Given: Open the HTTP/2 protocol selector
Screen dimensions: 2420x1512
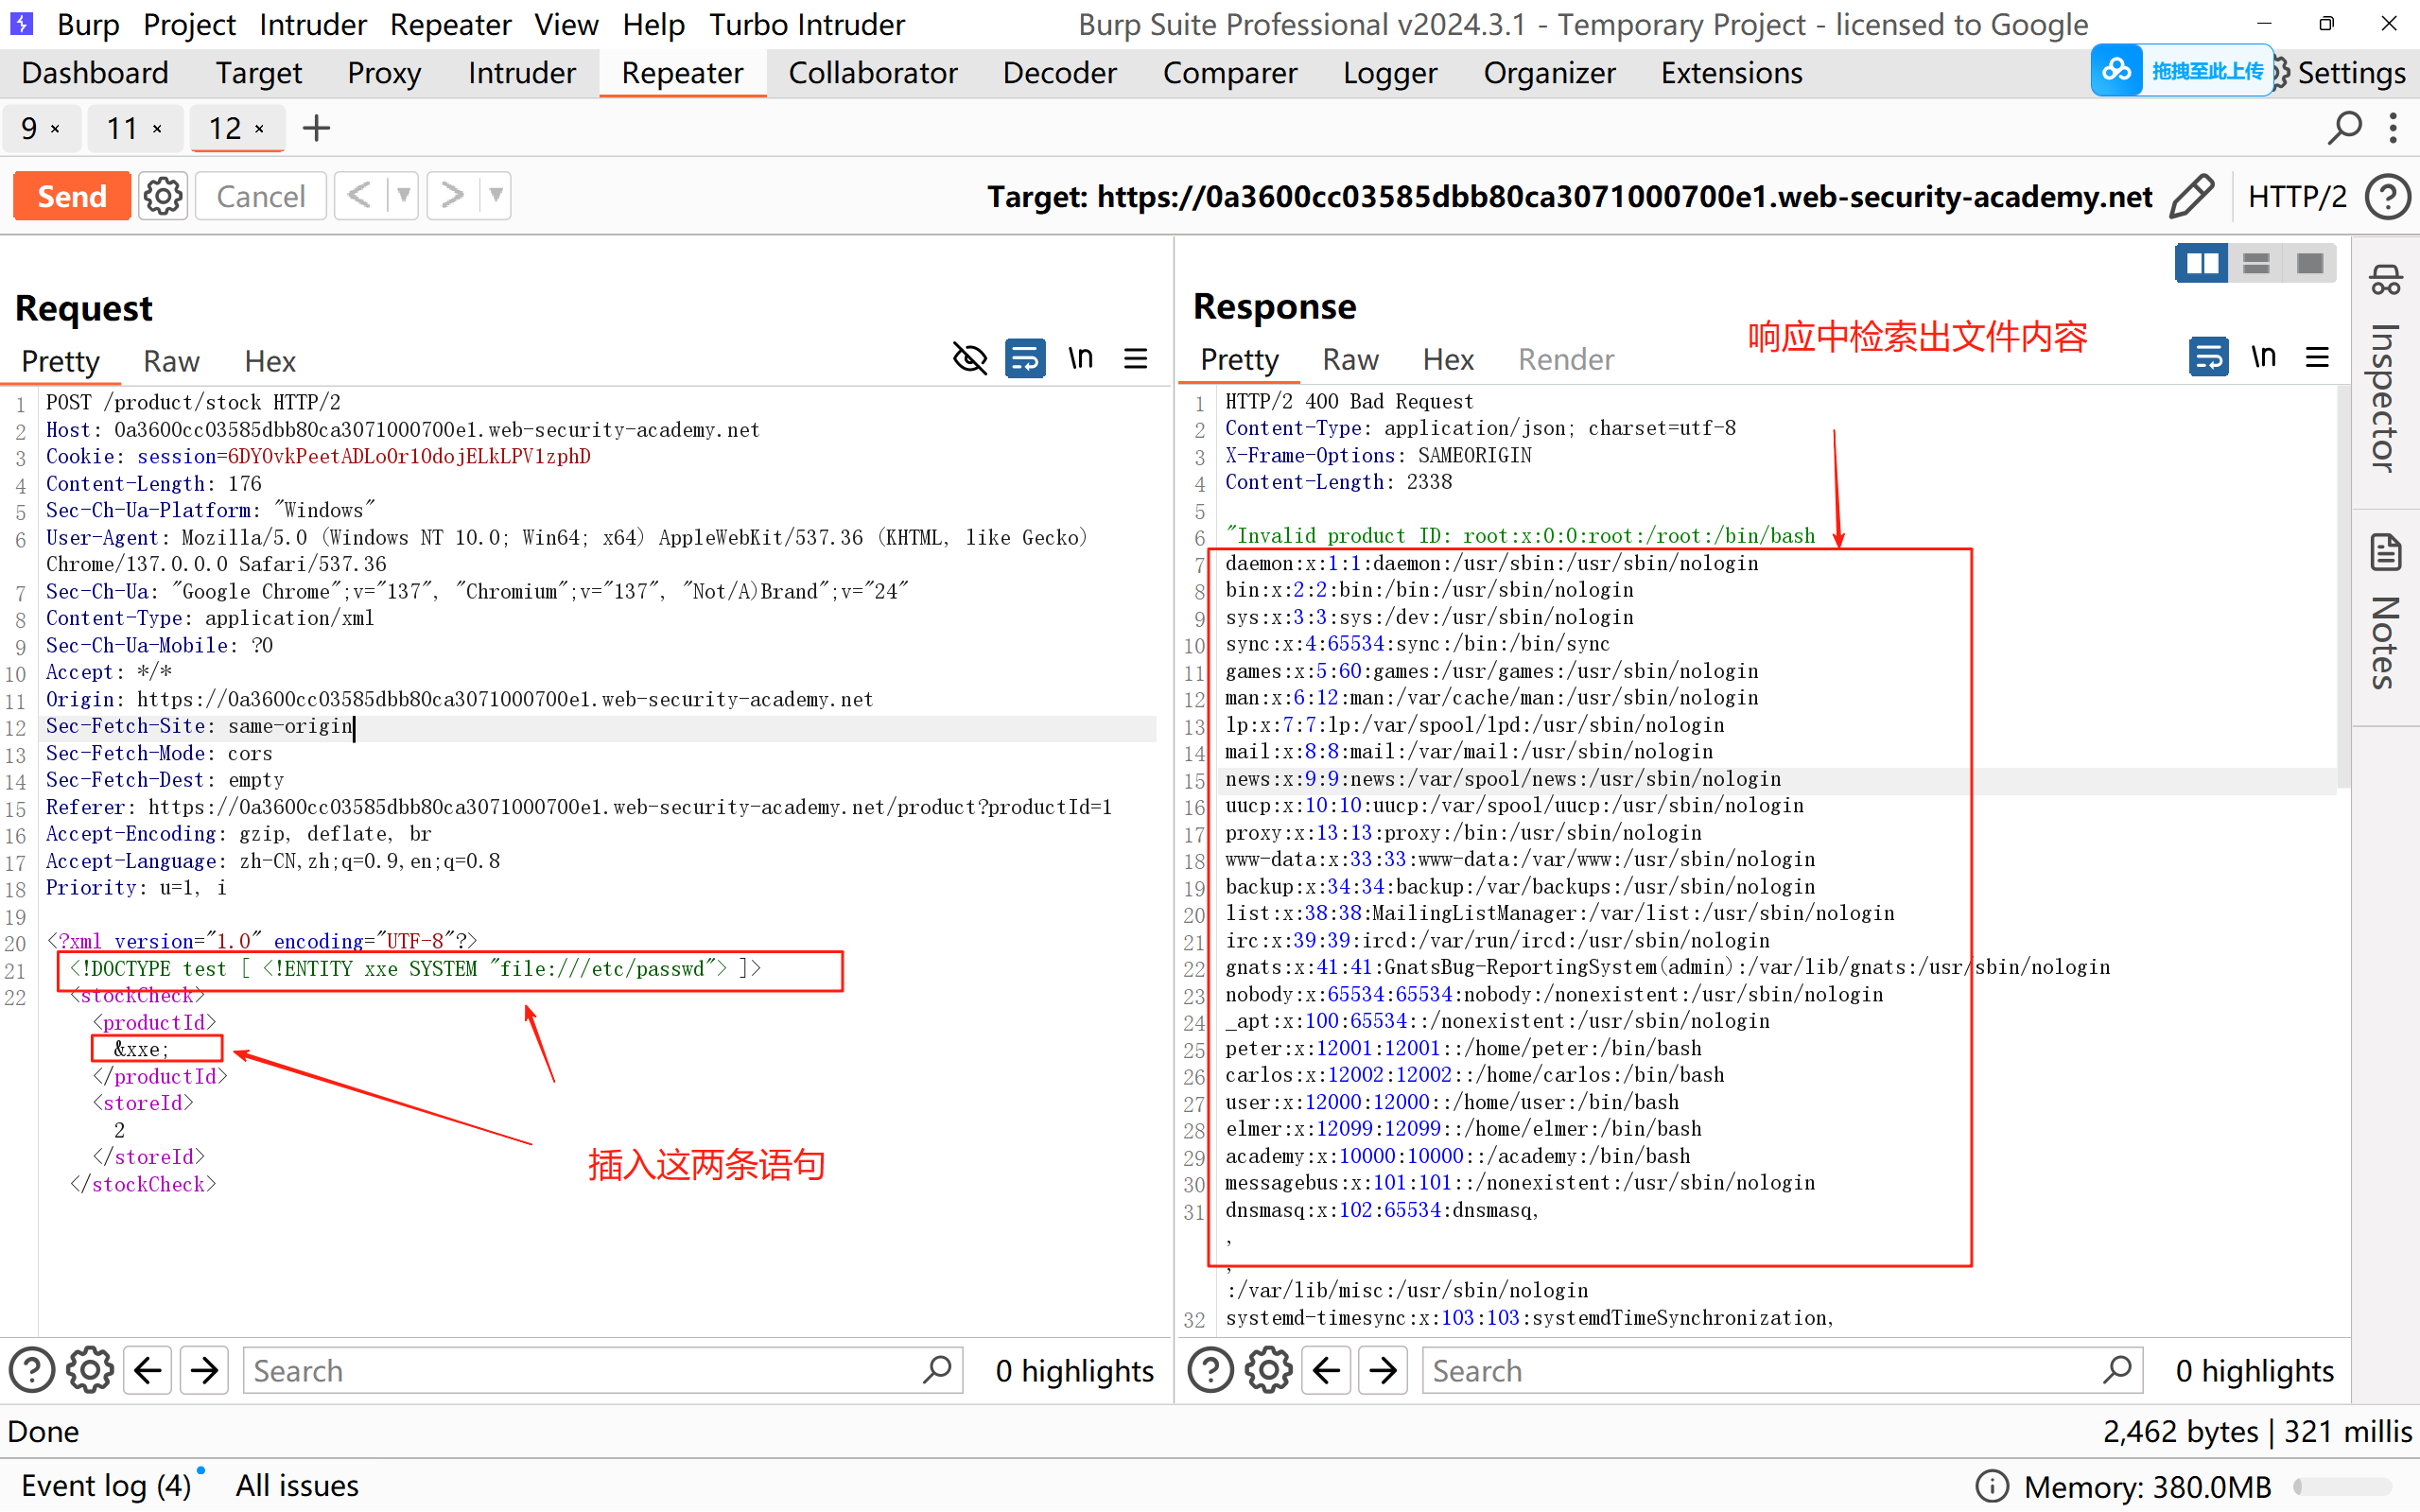Looking at the screenshot, I should coord(2296,196).
